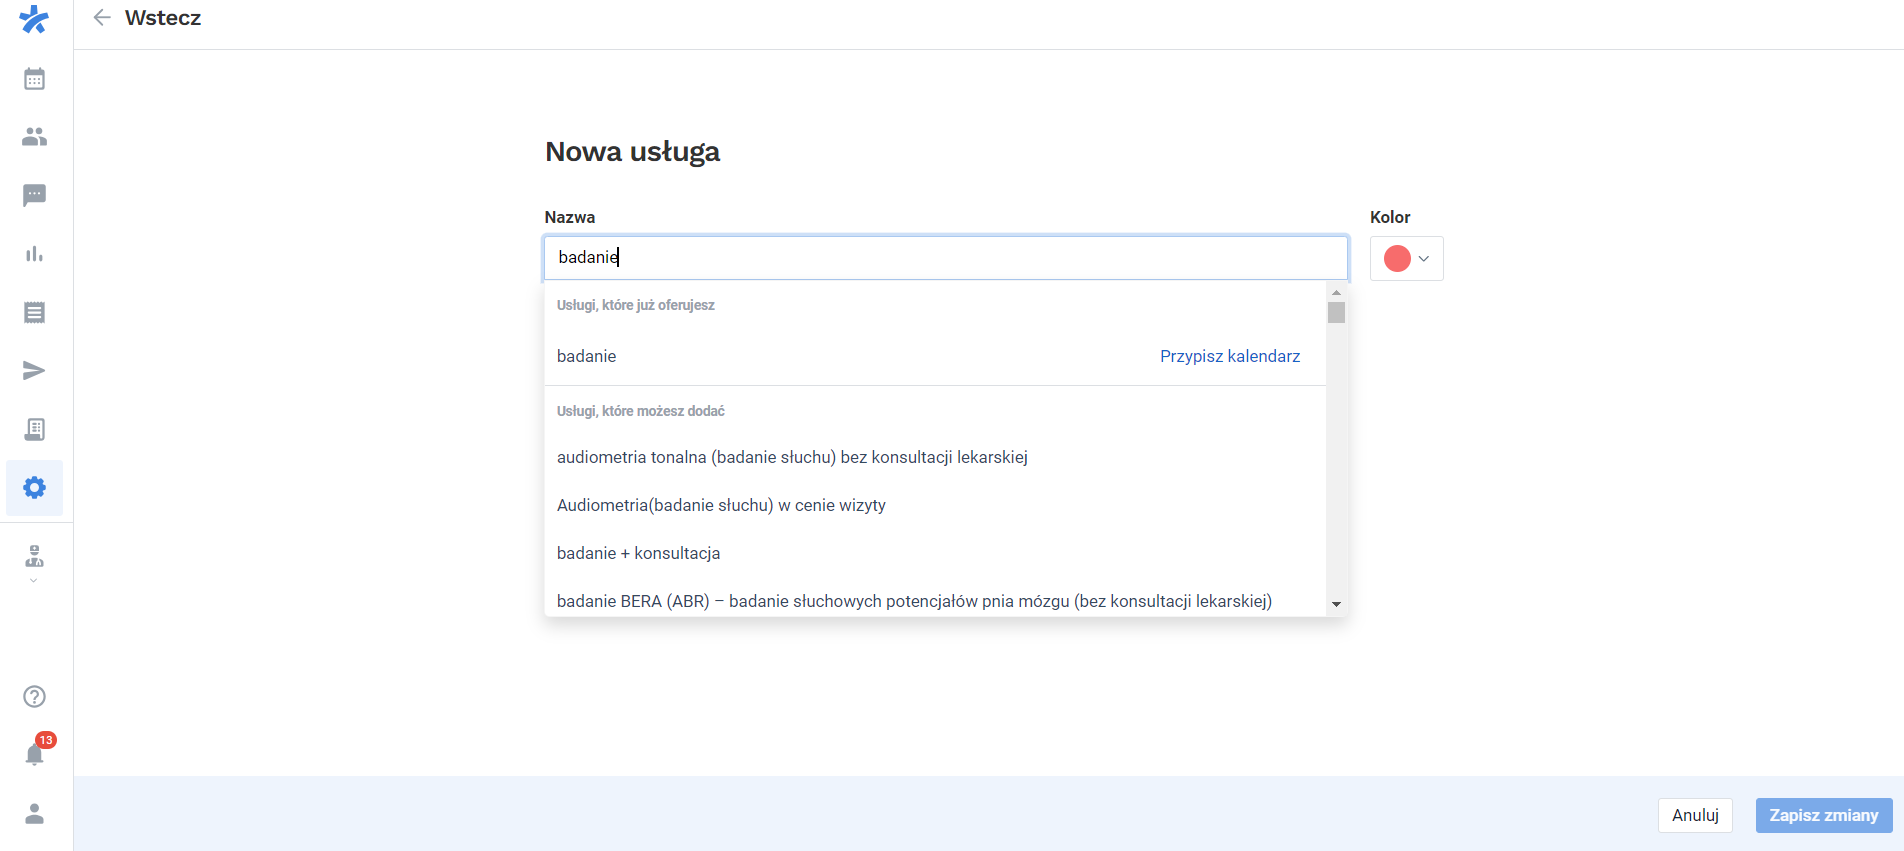Open the help question mark icon

pyautogui.click(x=34, y=697)
